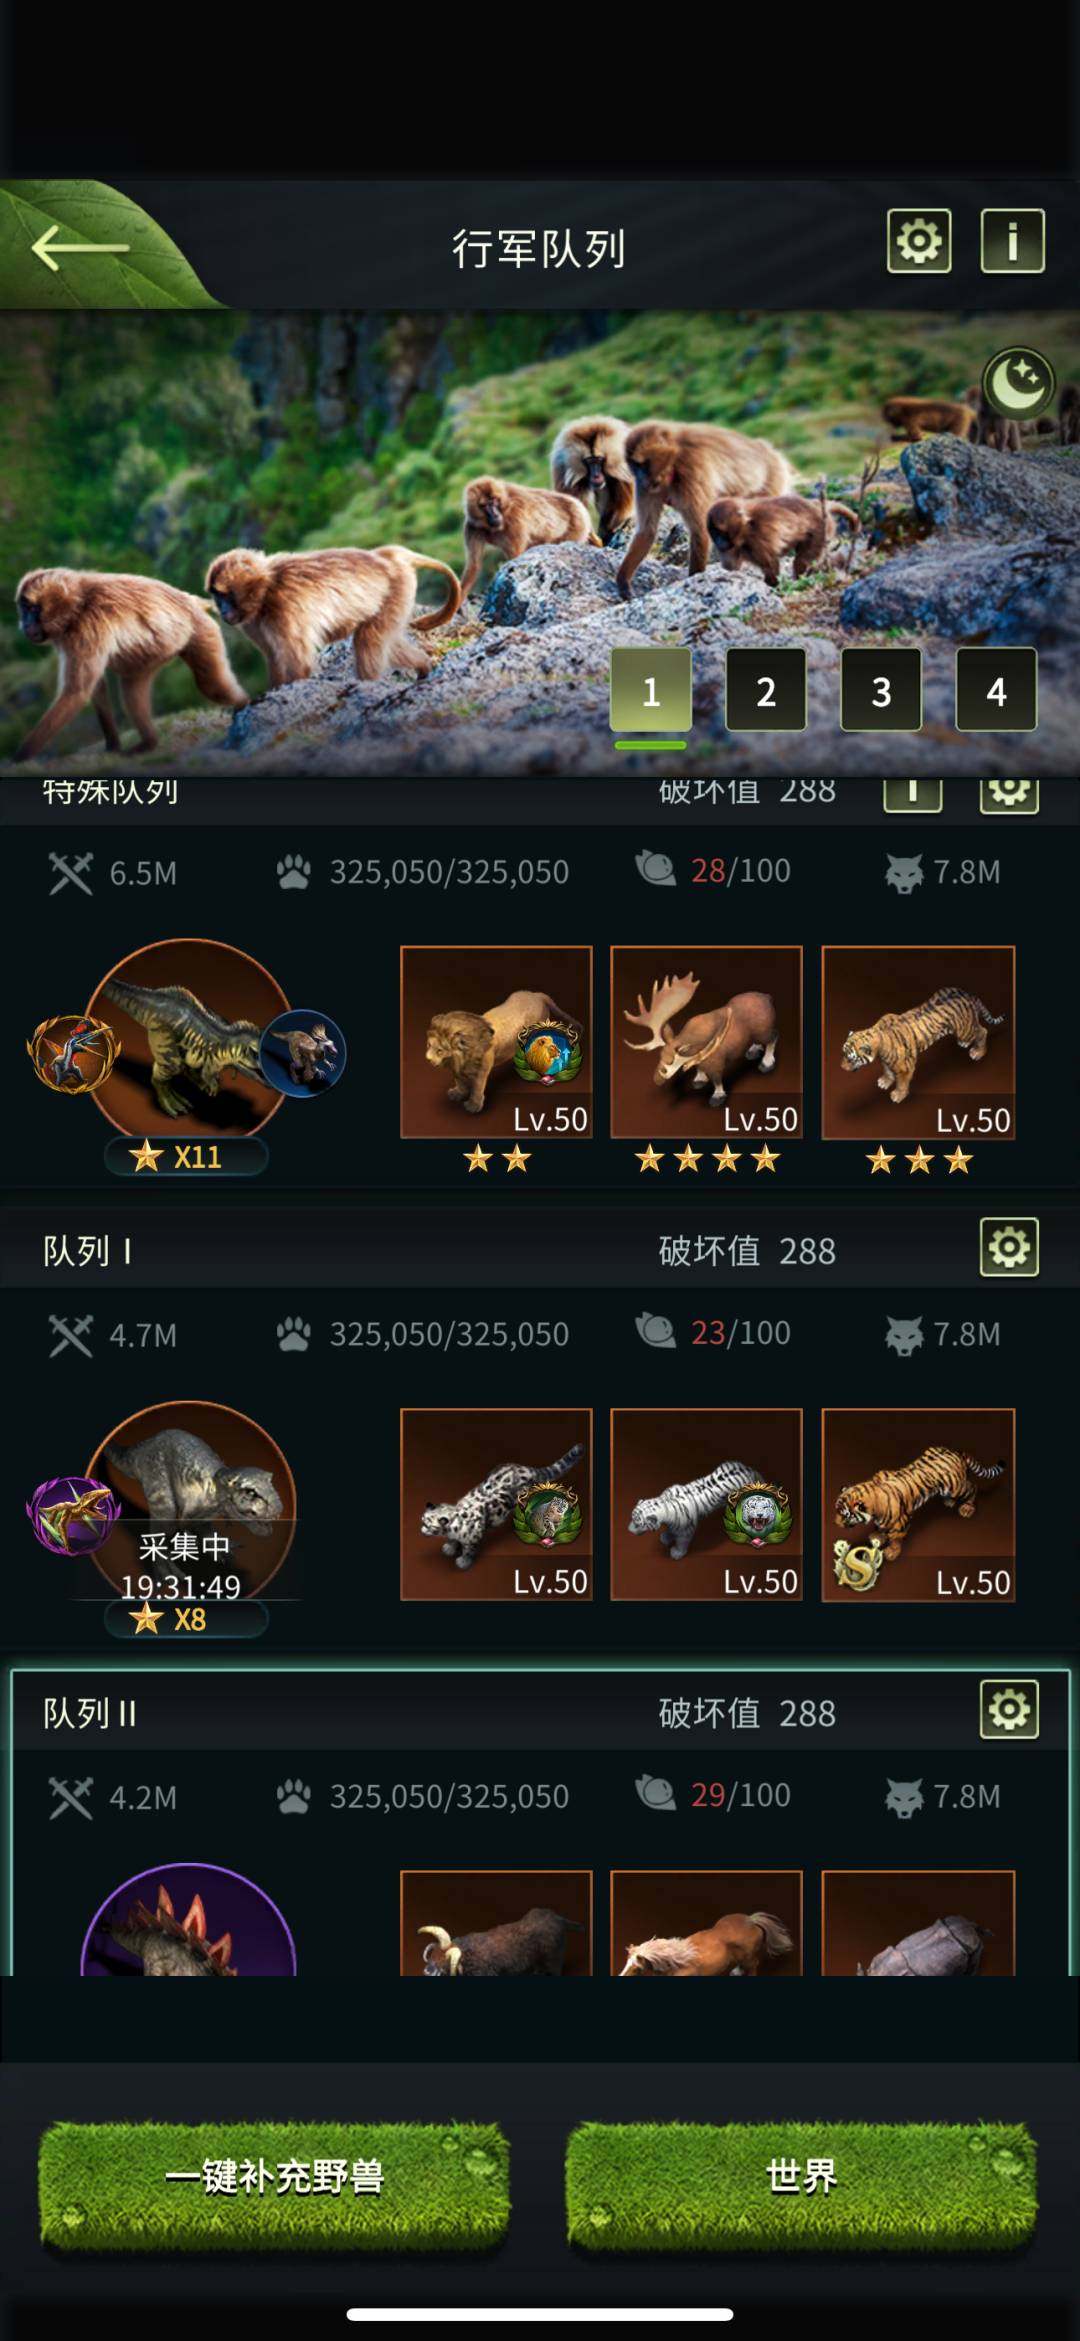Image resolution: width=1080 pixels, height=2341 pixels.
Task: Open the info icon in the header
Action: [1012, 241]
